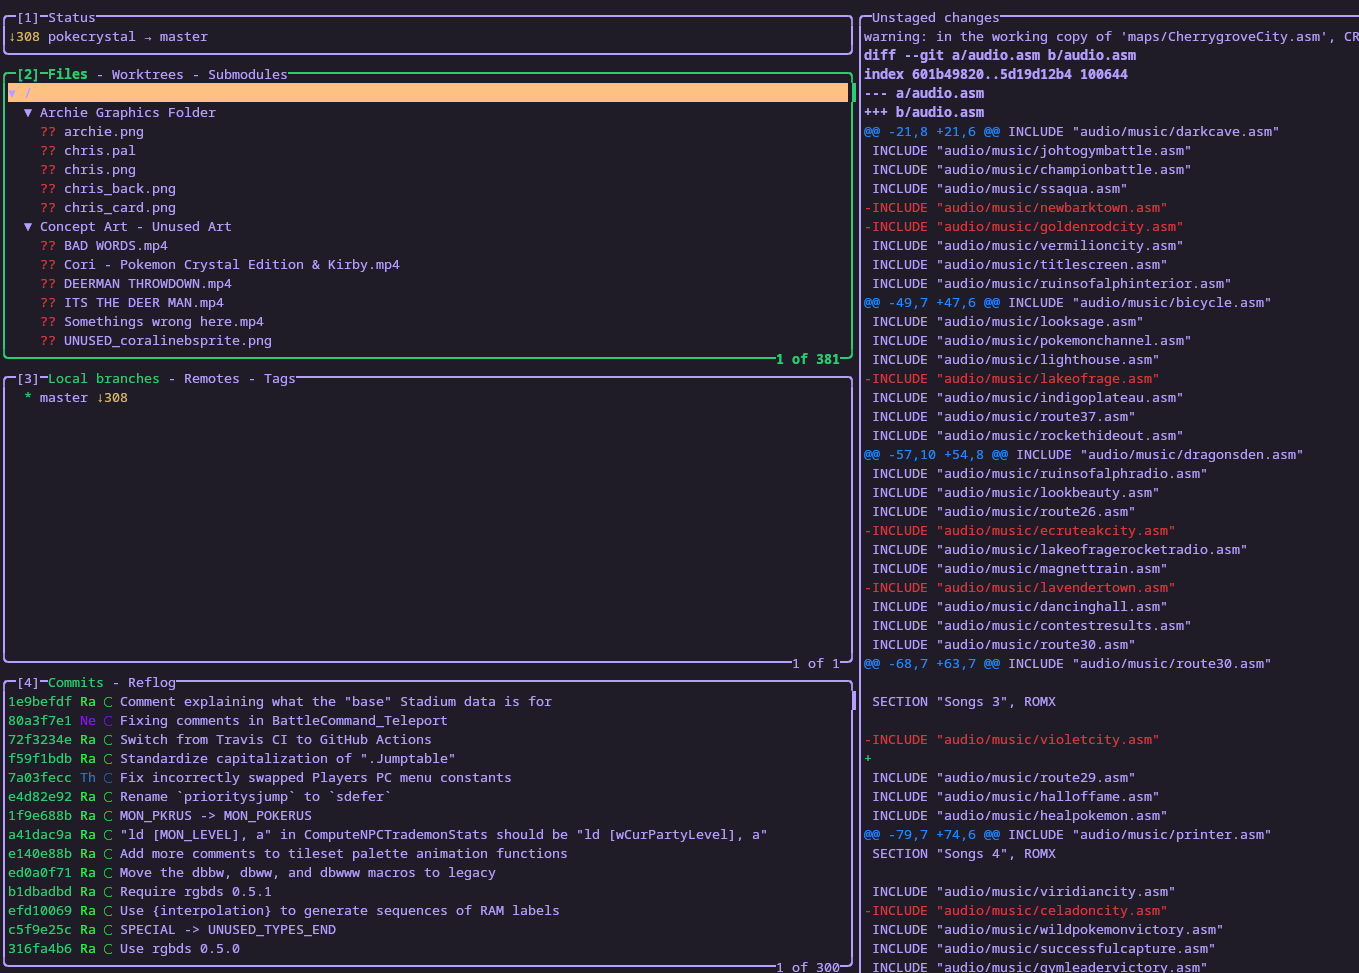
Task: Select commit e140e88b tileset palette animation comments
Action: [428, 854]
